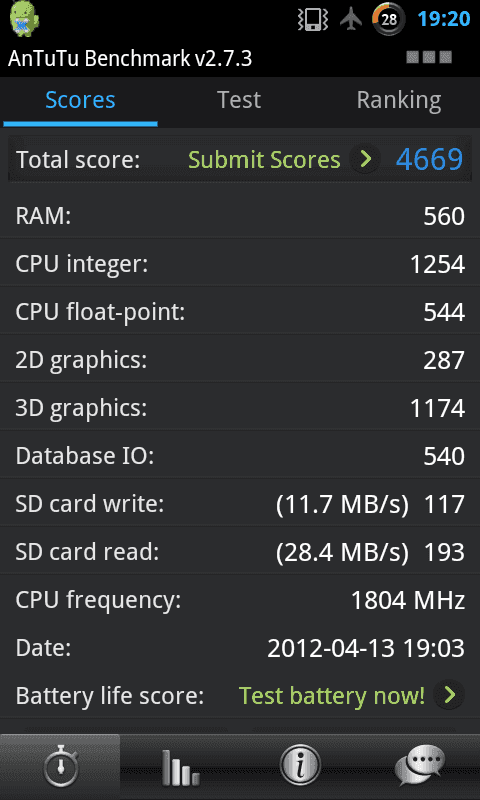Viewport: 480px width, 800px height.
Task: Open the stopwatch benchmark icon in bottom bar
Action: tap(60, 766)
